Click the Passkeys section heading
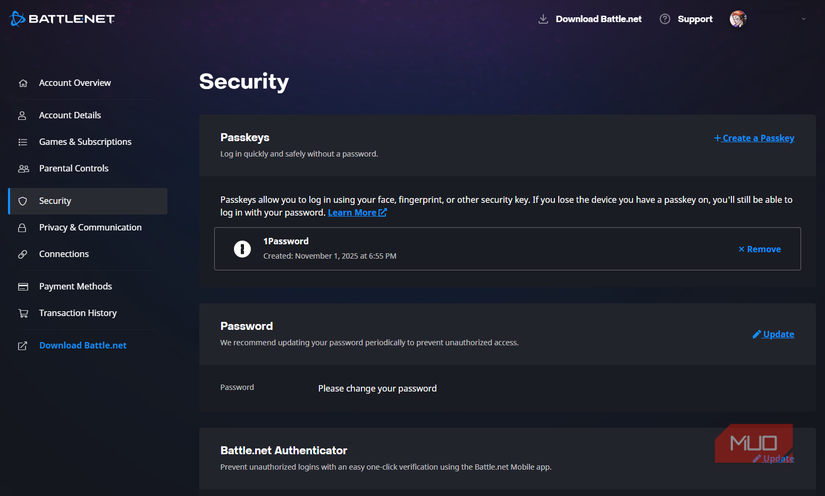This screenshot has width=825, height=496. [245, 137]
